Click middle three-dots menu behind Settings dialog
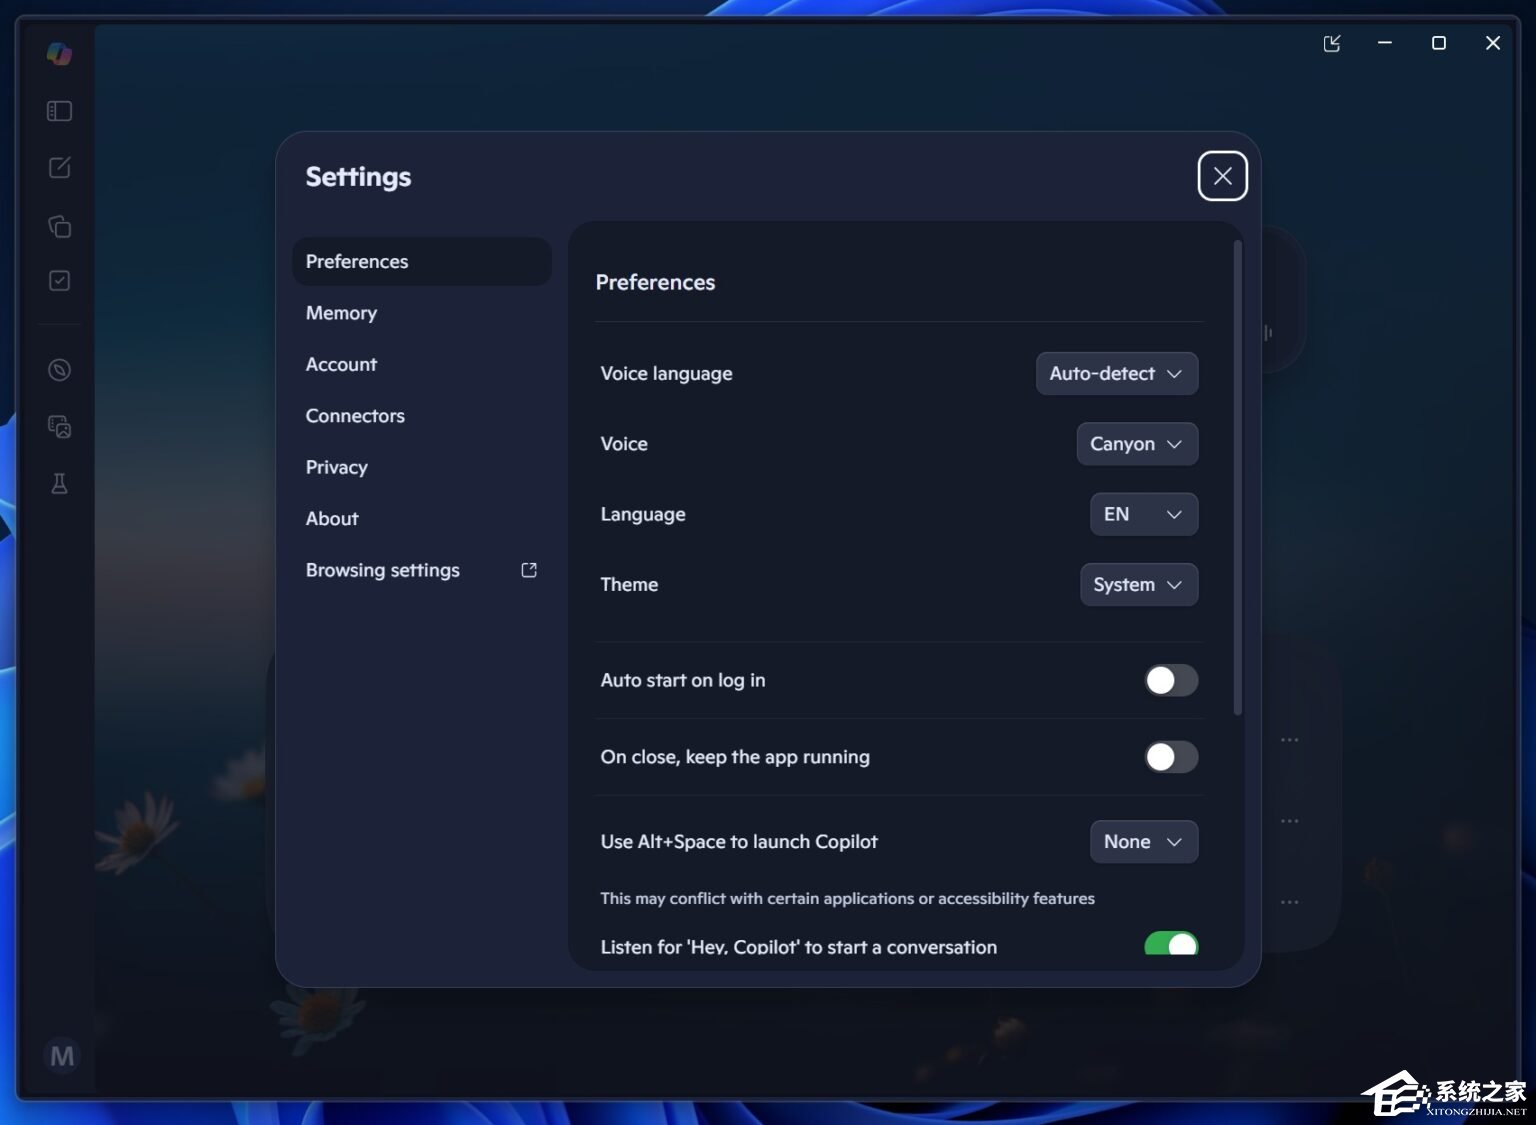The image size is (1536, 1125). click(x=1290, y=821)
